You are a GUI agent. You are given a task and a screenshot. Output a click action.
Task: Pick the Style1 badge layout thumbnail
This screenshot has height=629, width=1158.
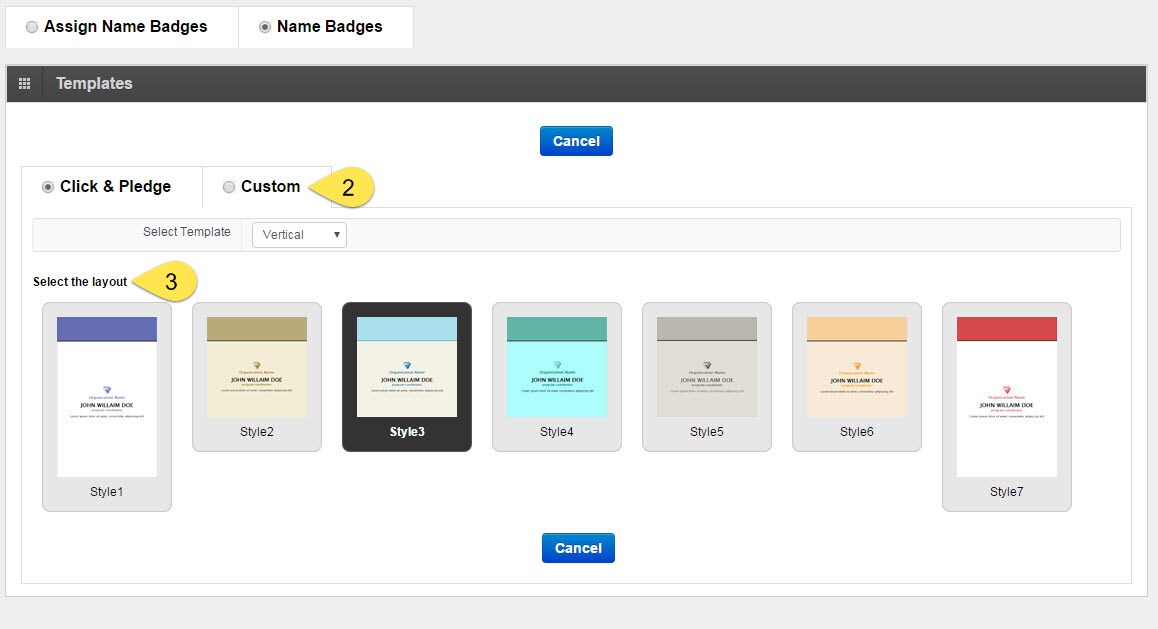coord(107,397)
